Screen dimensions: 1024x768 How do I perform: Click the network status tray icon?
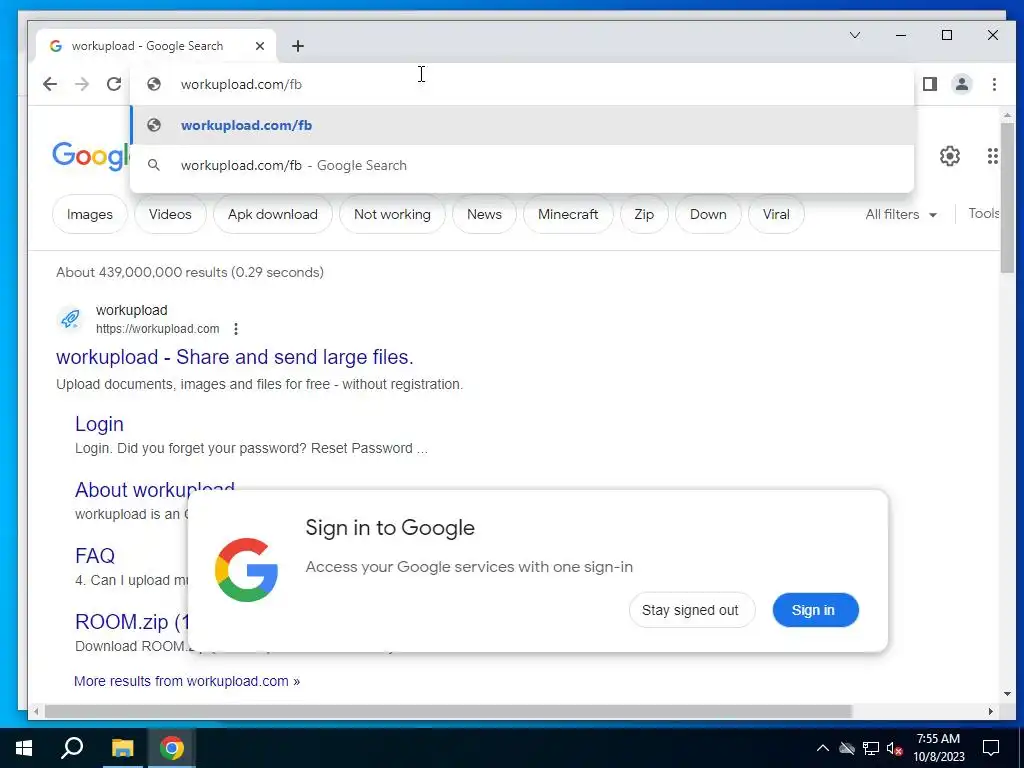click(871, 748)
